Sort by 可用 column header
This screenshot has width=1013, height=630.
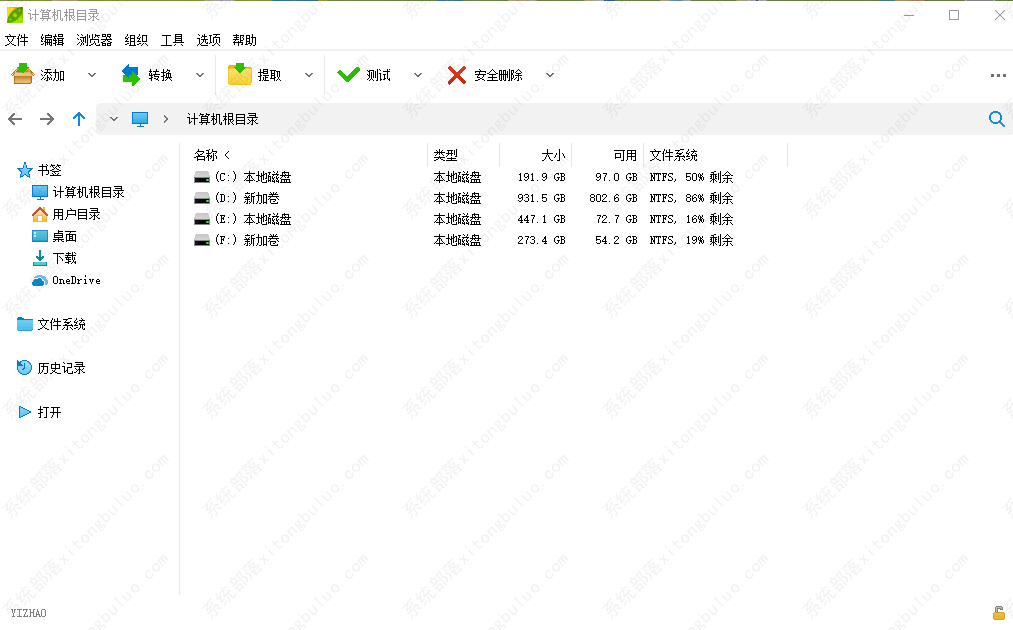coord(625,155)
